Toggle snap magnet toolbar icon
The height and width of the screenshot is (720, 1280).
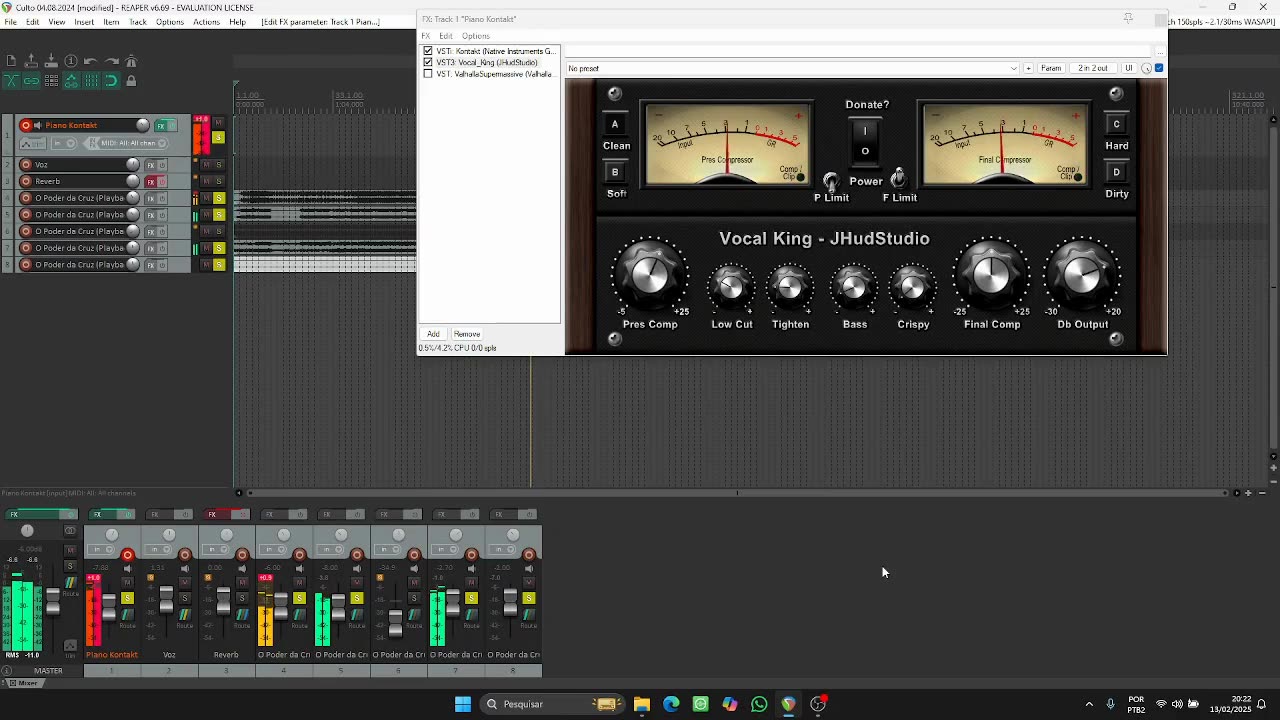tap(112, 80)
